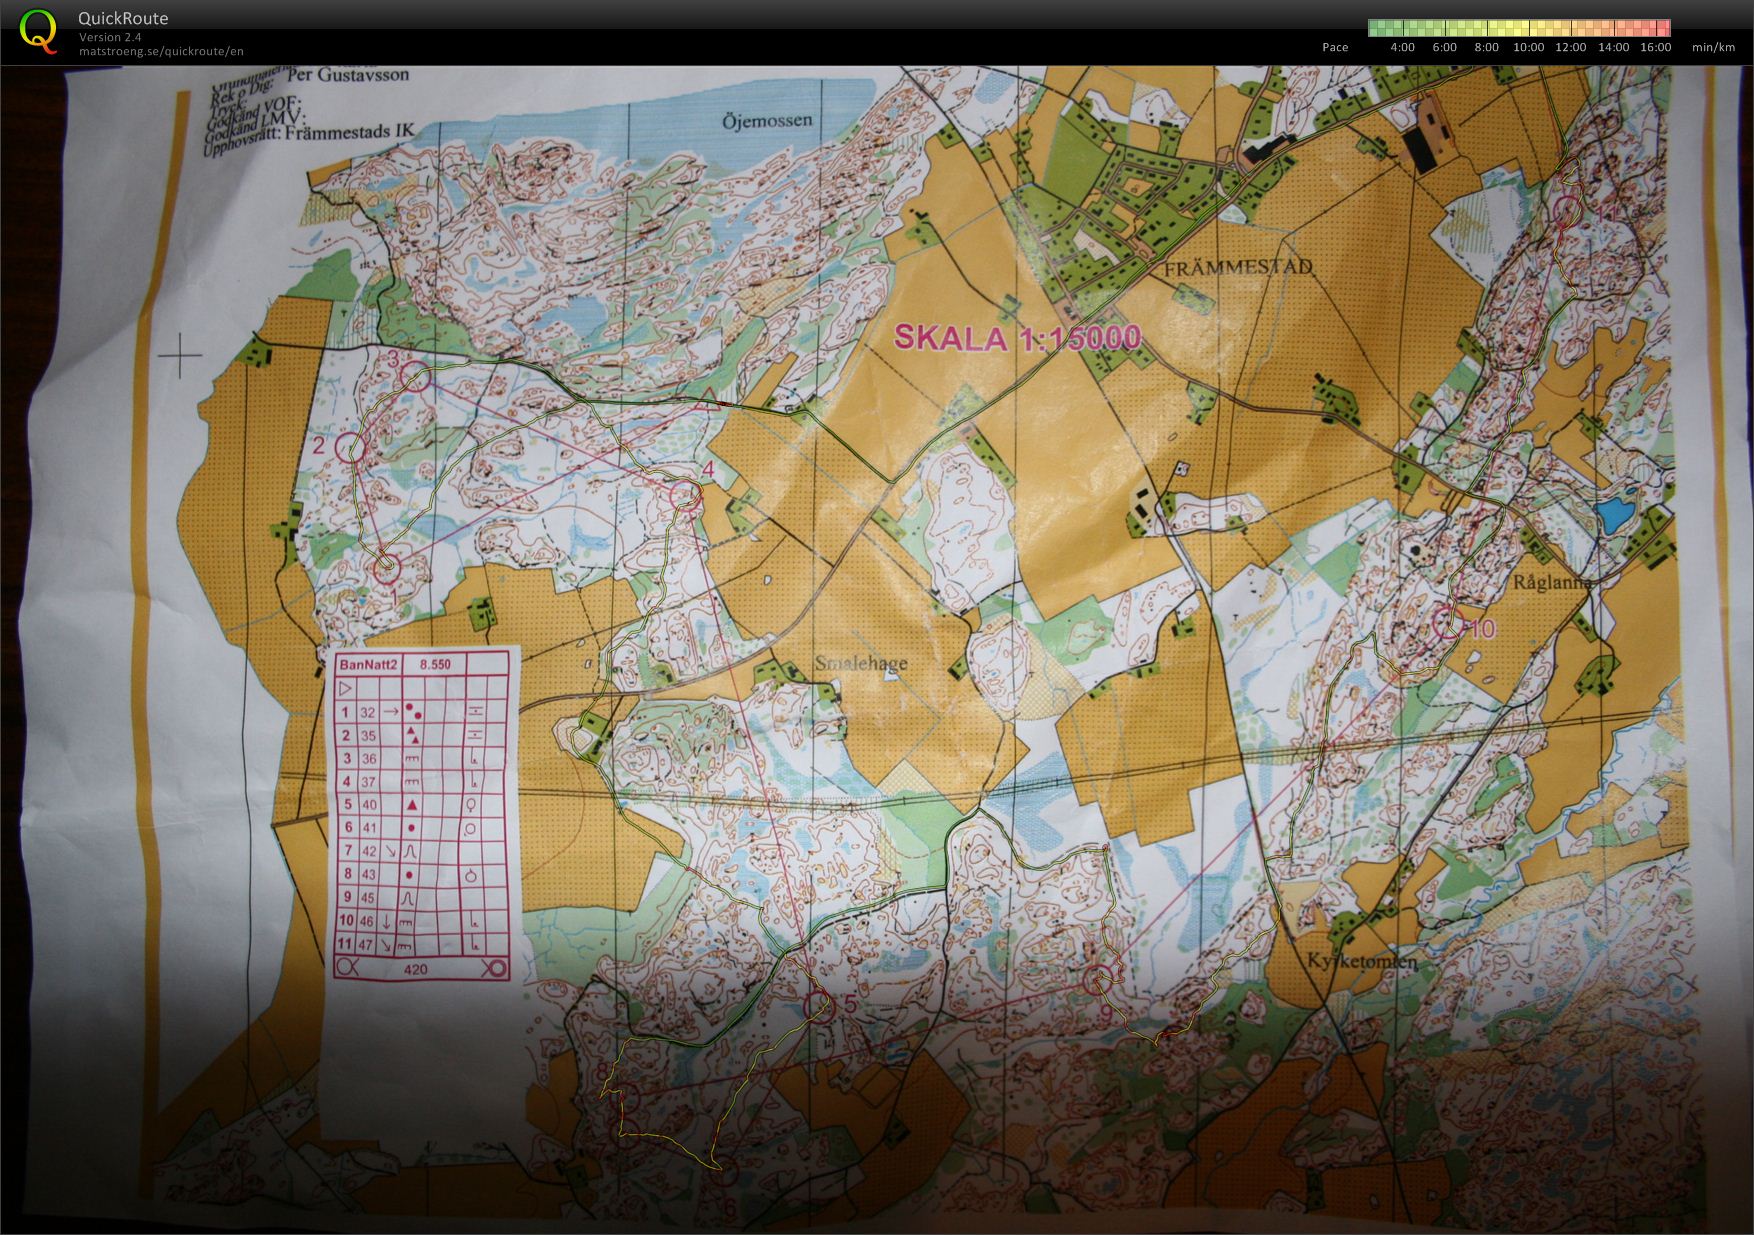
Task: Click the black registration cross on map margin
Action: point(180,354)
